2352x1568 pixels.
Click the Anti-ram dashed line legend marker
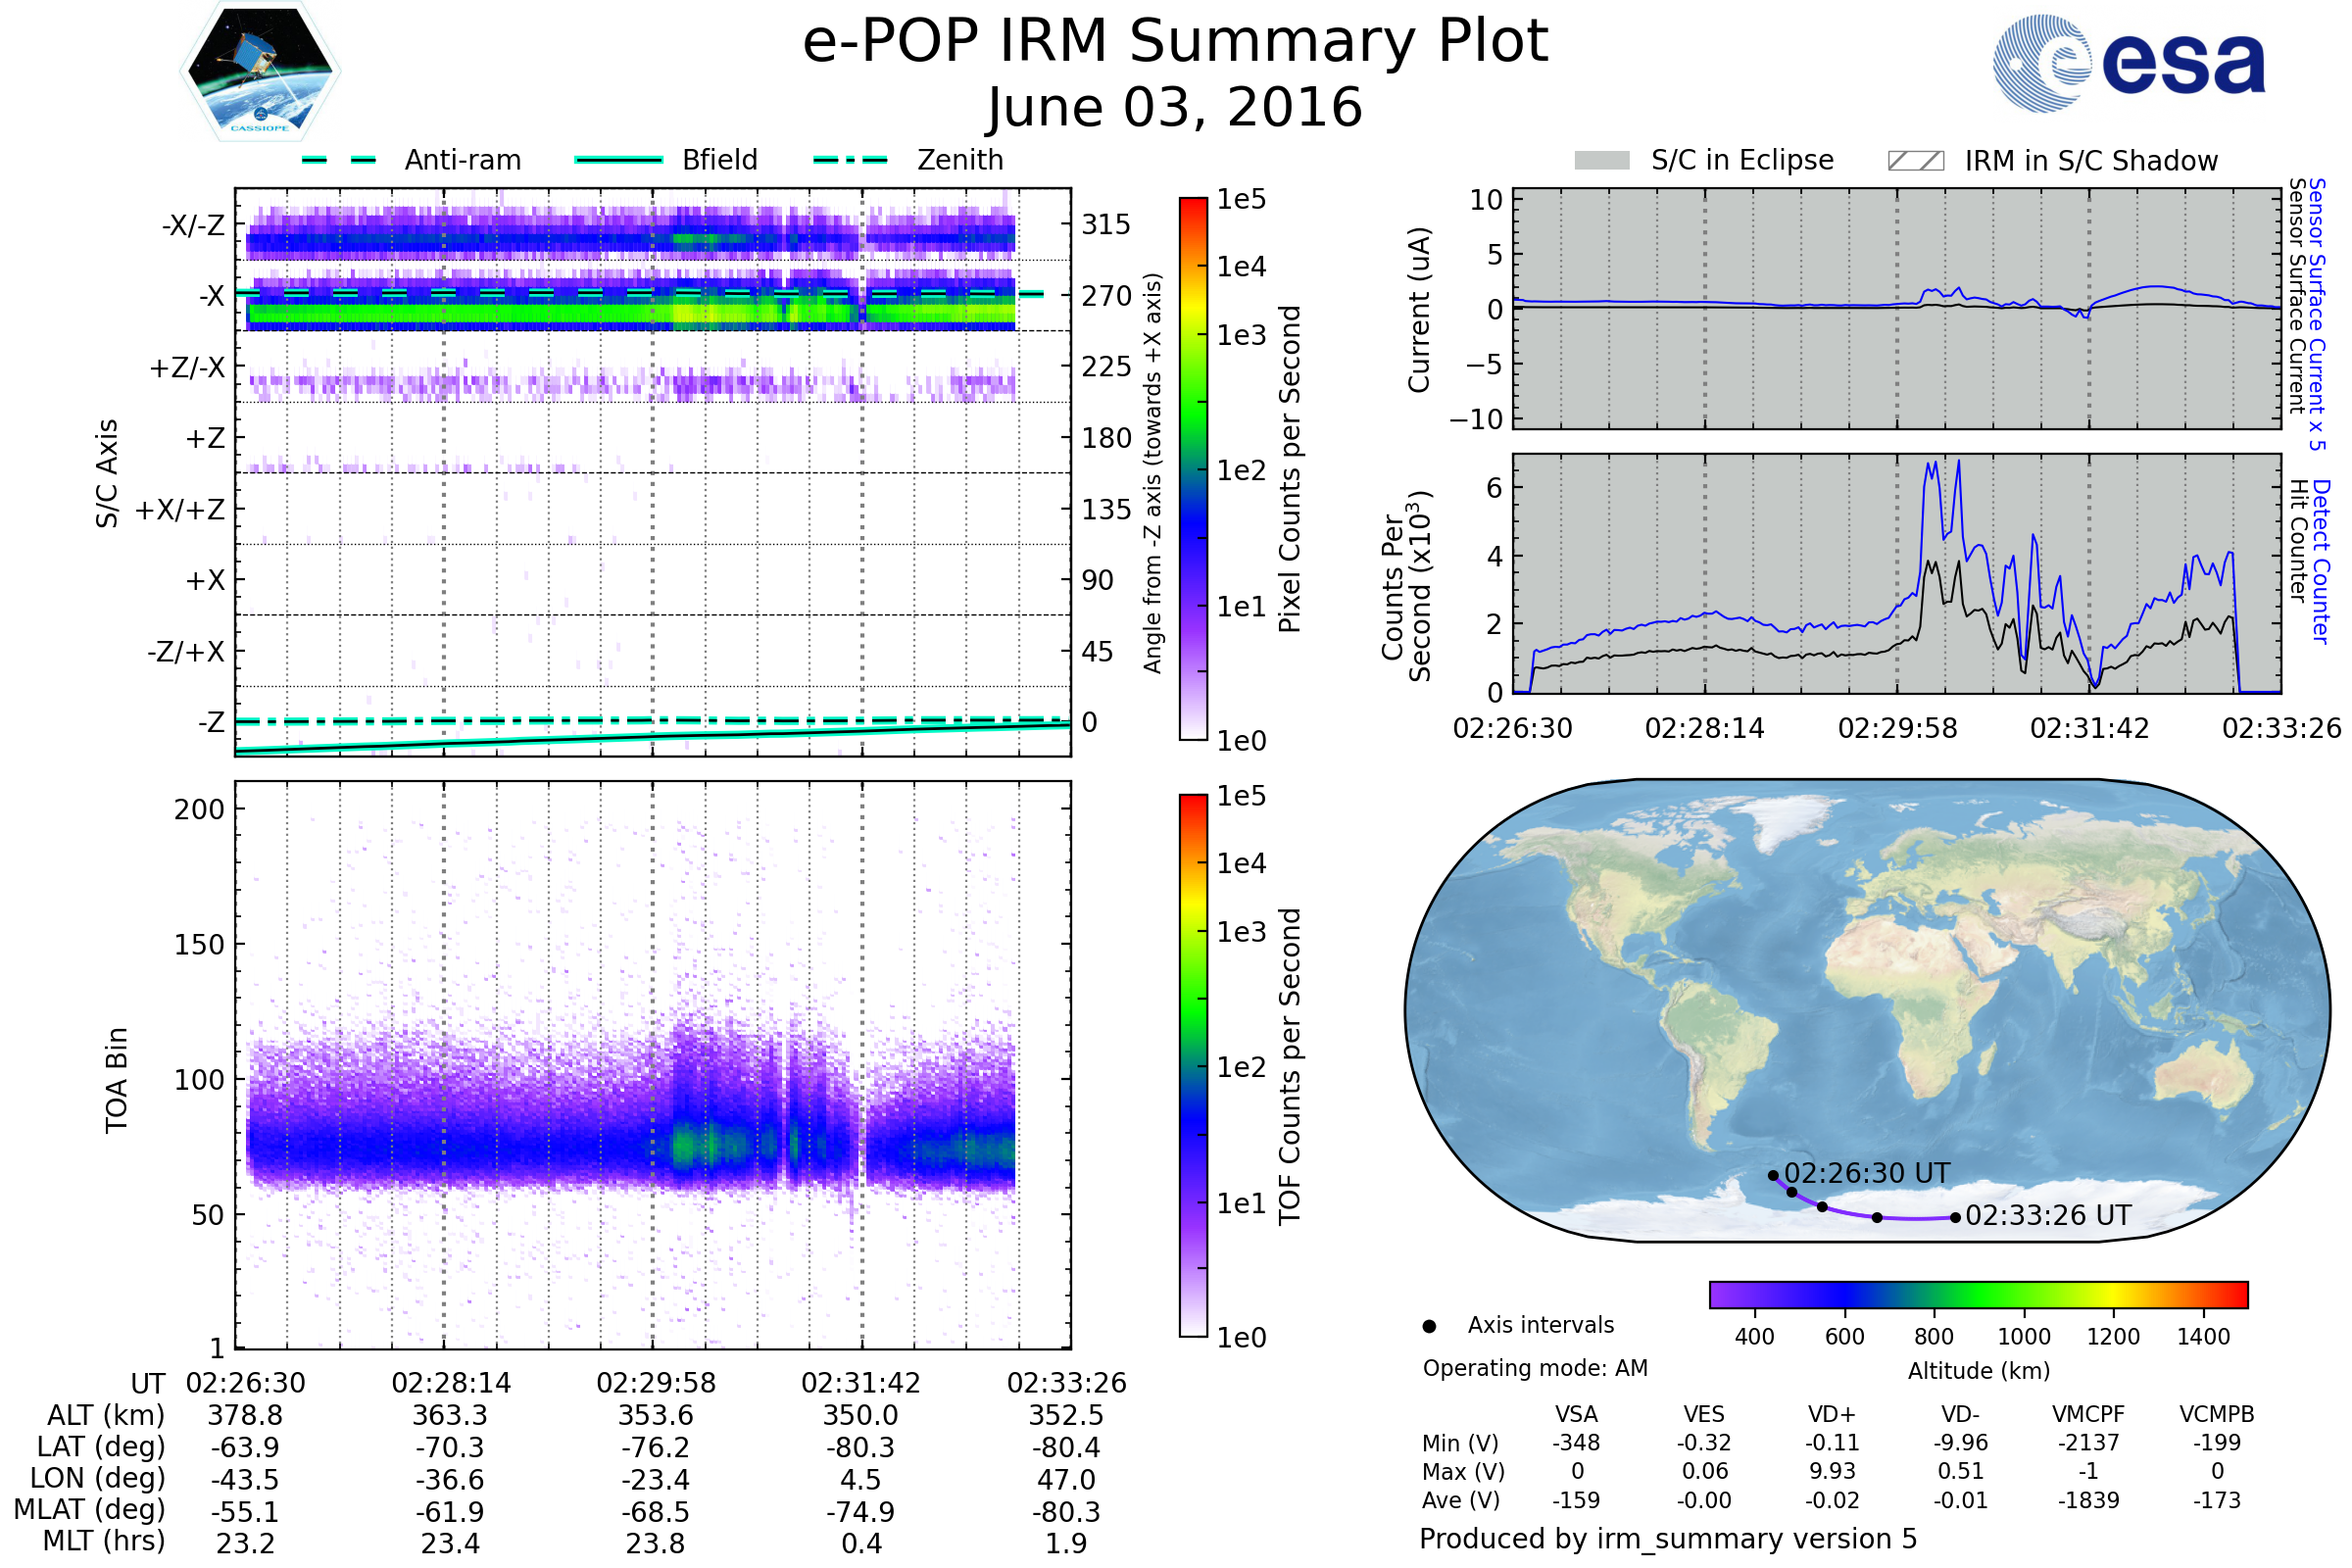pos(339,160)
